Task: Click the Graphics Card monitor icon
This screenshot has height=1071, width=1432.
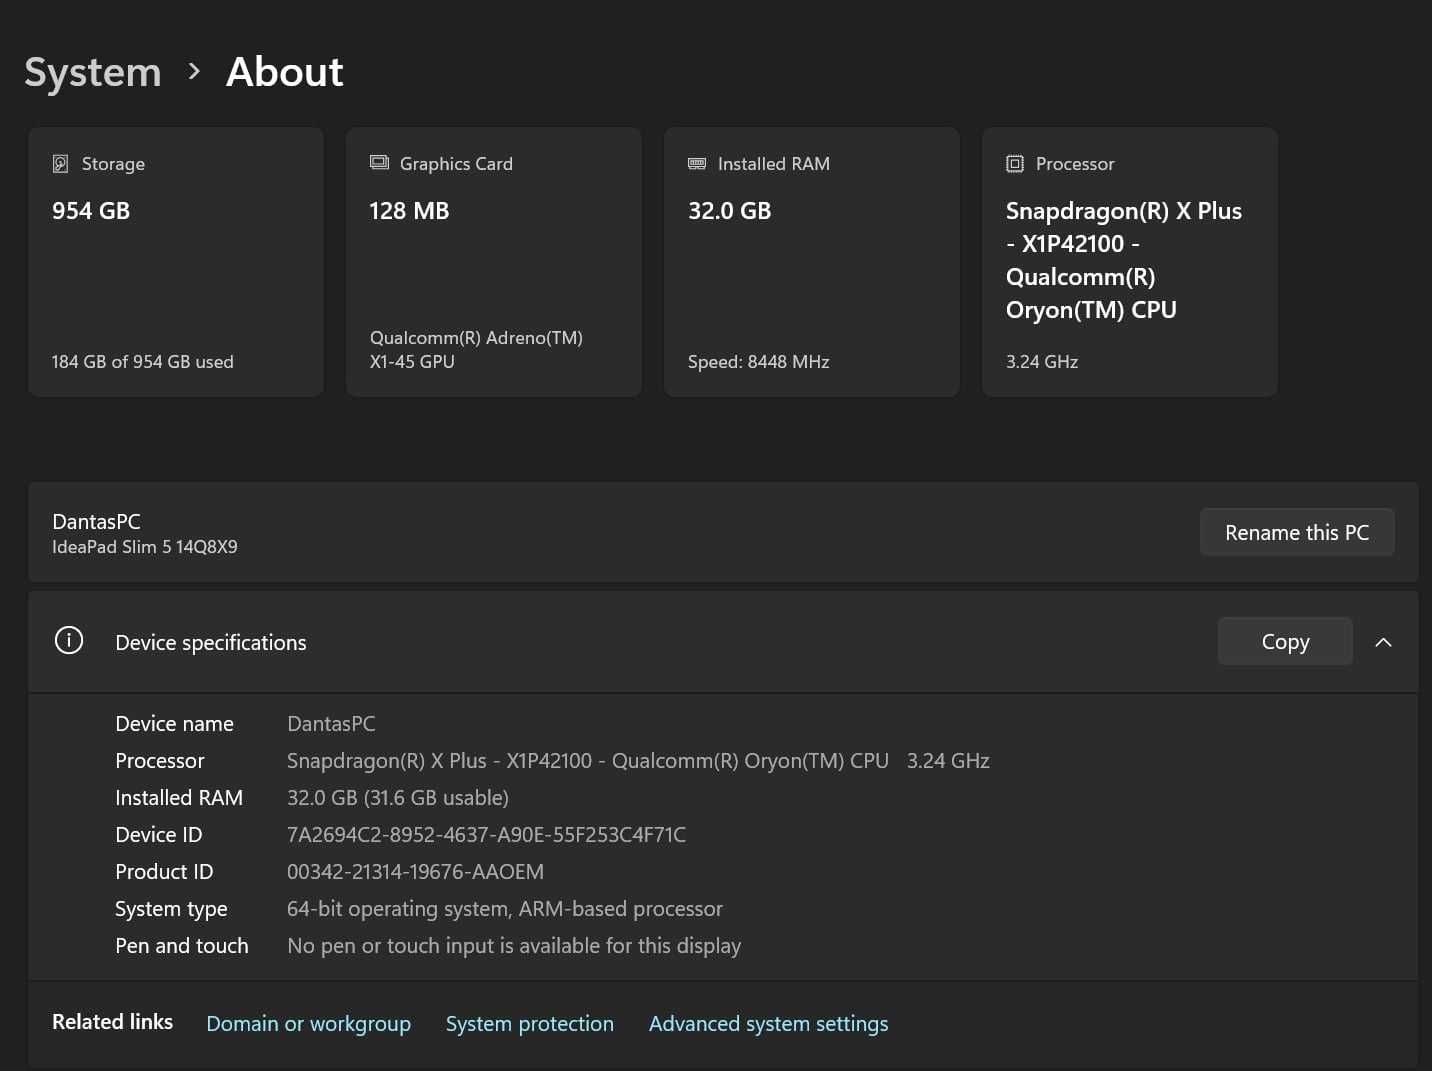Action: 379,162
